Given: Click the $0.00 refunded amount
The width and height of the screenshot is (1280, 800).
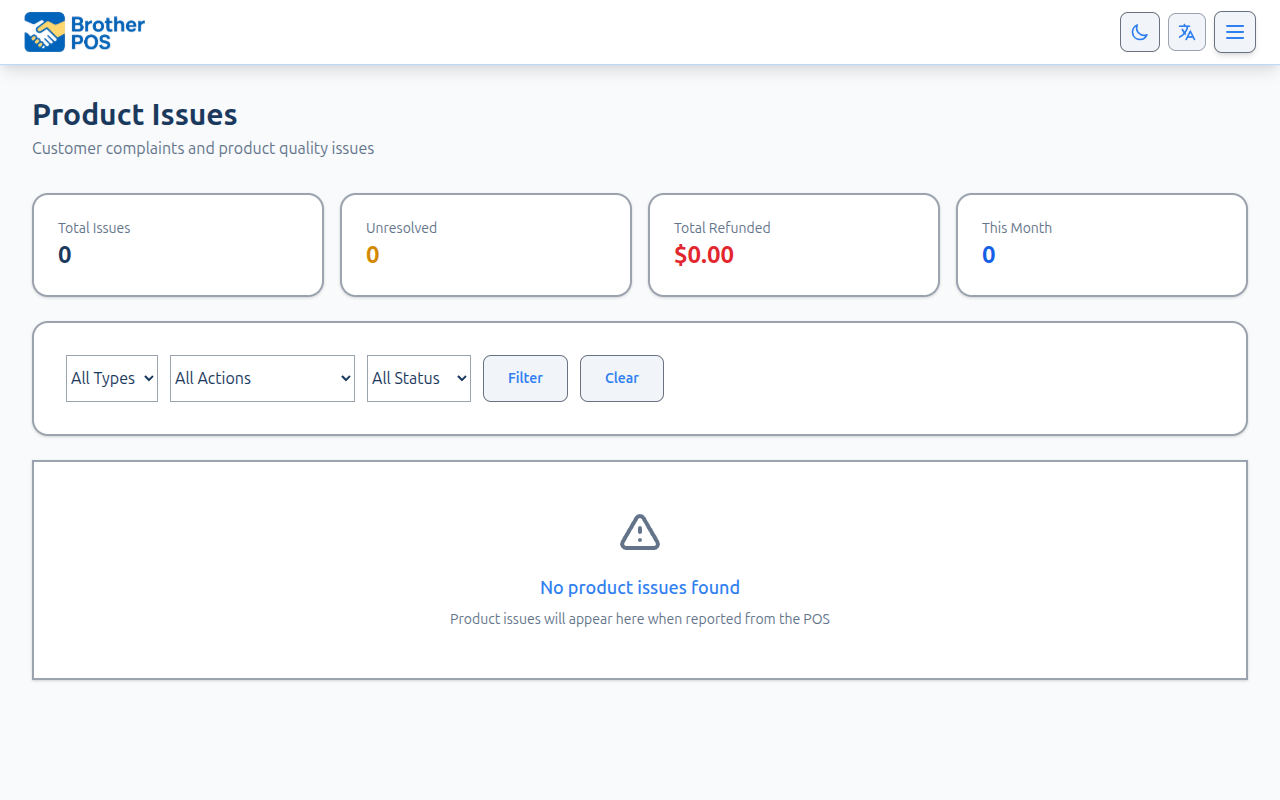Looking at the screenshot, I should pyautogui.click(x=704, y=255).
